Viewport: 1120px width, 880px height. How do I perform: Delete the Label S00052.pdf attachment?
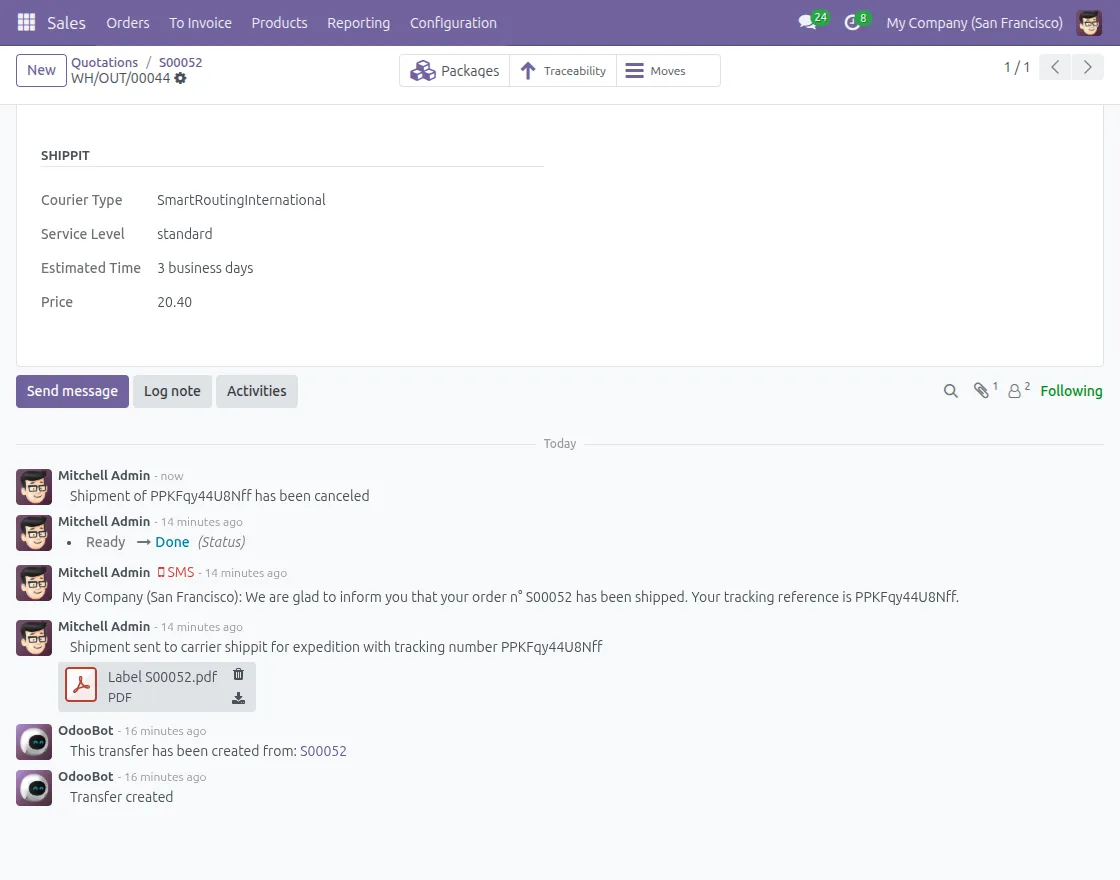[238, 674]
